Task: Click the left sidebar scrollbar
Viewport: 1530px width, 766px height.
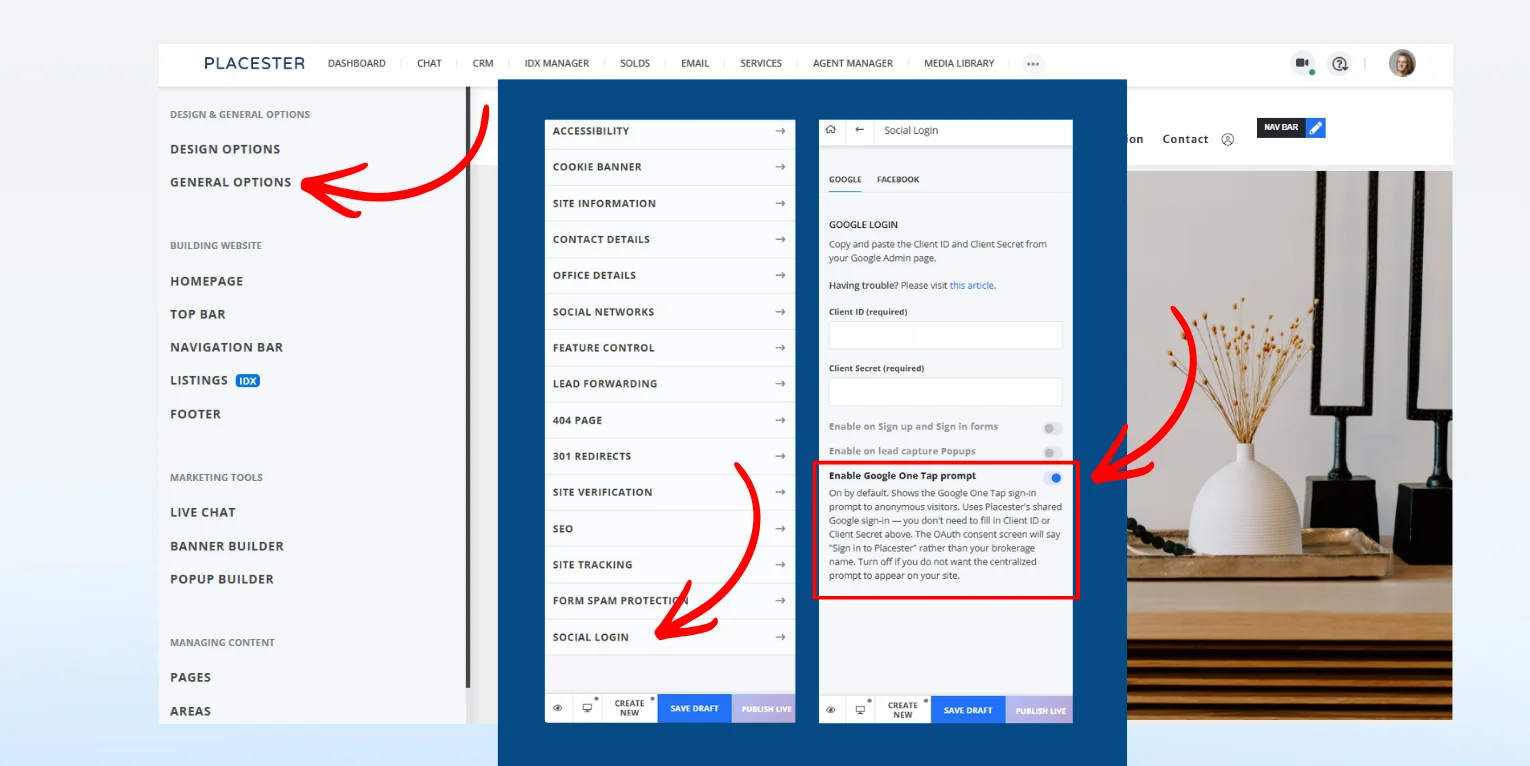Action: (x=468, y=388)
